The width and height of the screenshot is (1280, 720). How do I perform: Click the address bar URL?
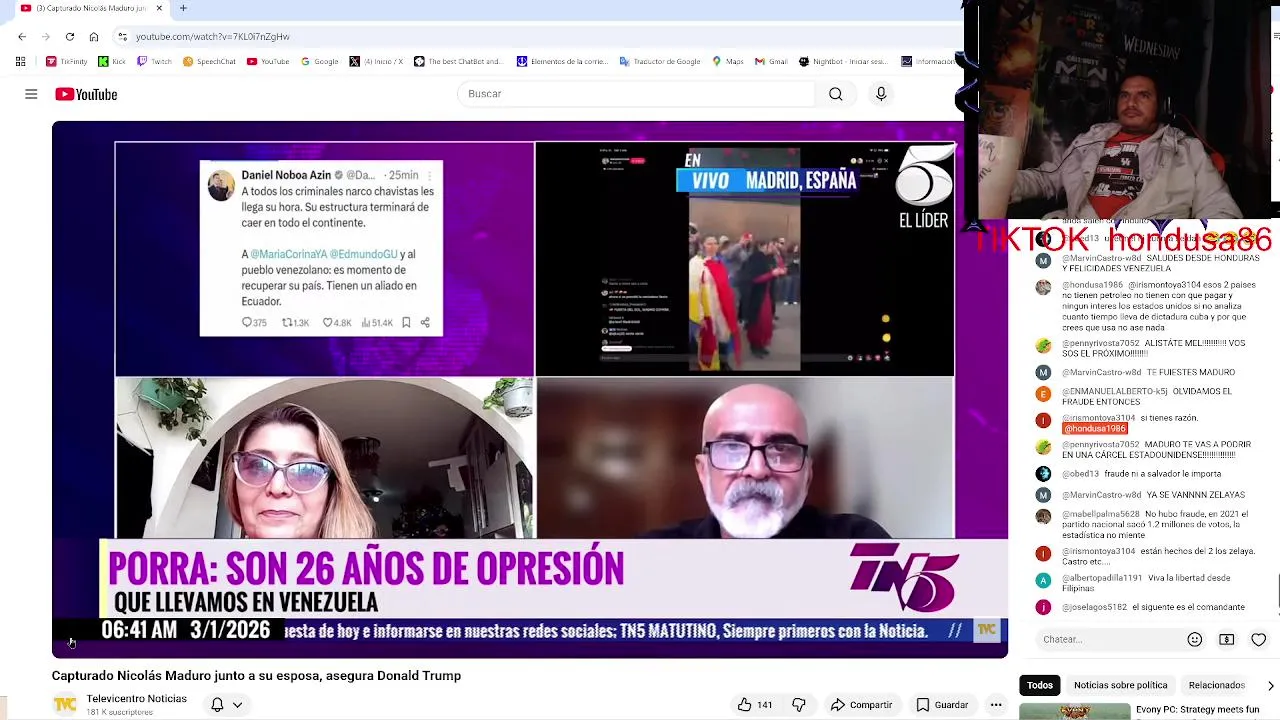[213, 37]
